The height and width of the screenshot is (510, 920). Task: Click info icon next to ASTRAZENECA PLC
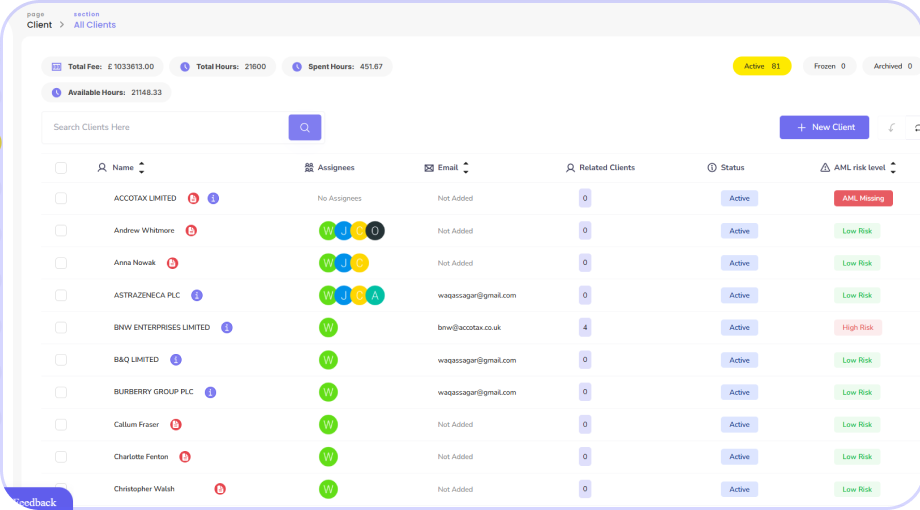click(x=197, y=295)
